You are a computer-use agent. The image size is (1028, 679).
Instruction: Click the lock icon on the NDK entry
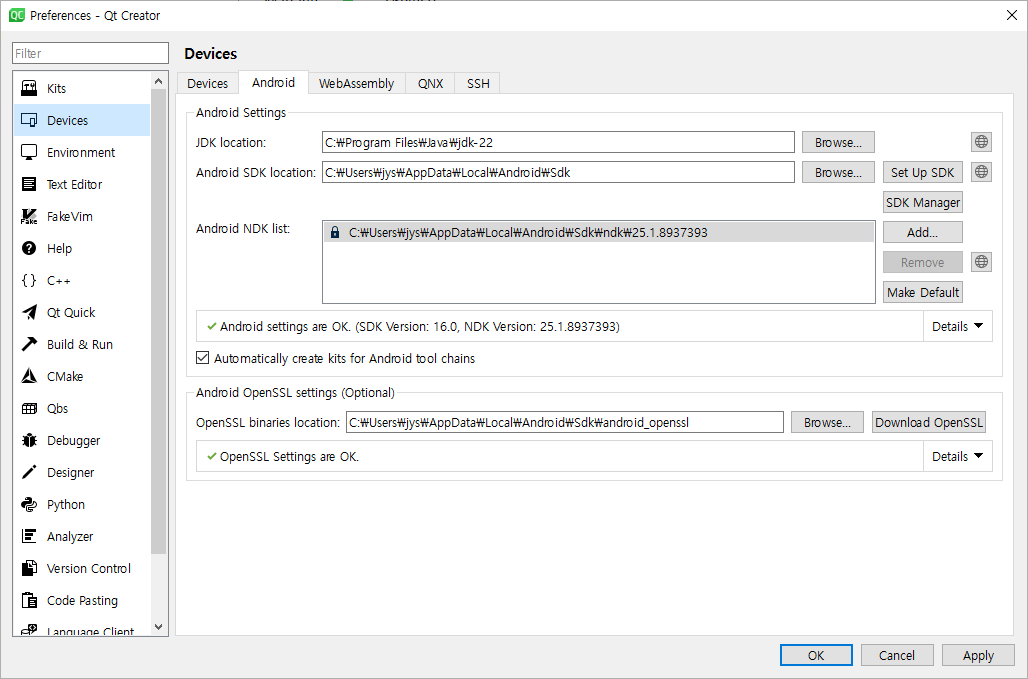335,233
